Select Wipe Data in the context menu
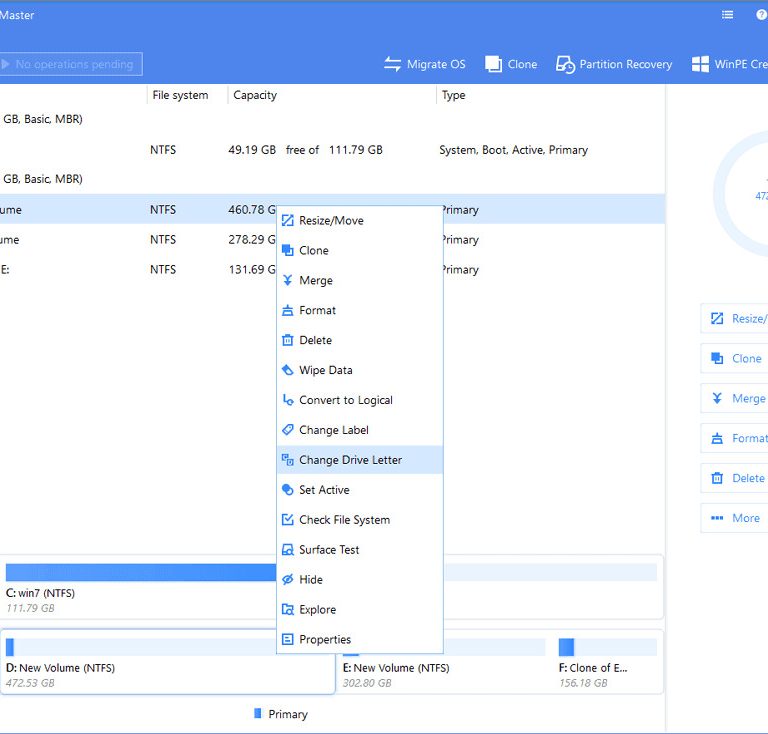 pos(360,370)
